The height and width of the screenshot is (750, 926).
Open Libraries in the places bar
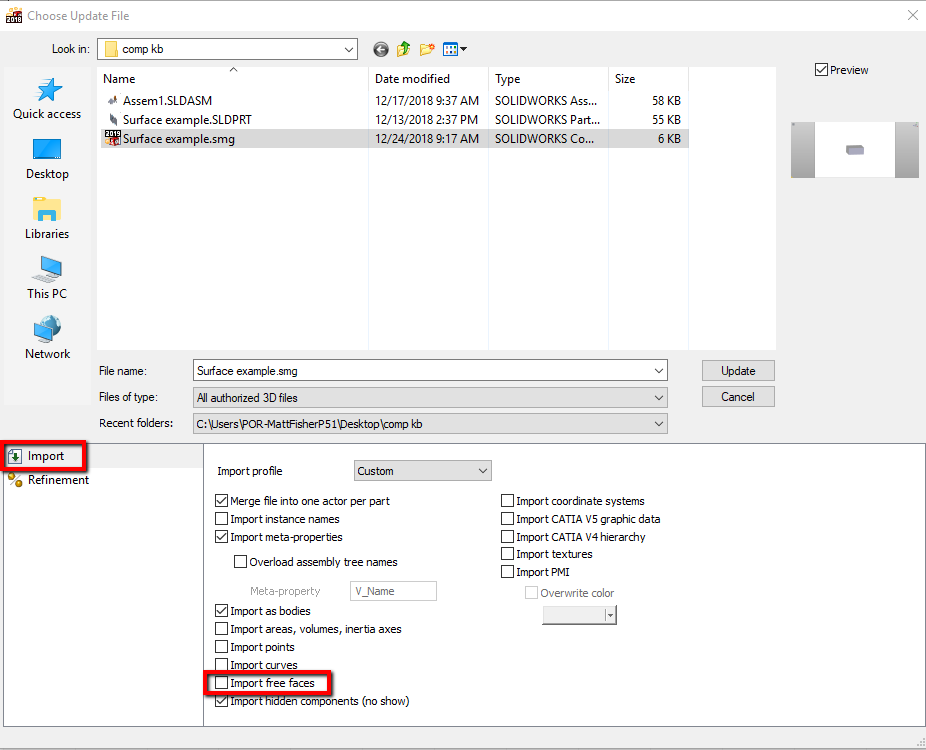tap(47, 219)
